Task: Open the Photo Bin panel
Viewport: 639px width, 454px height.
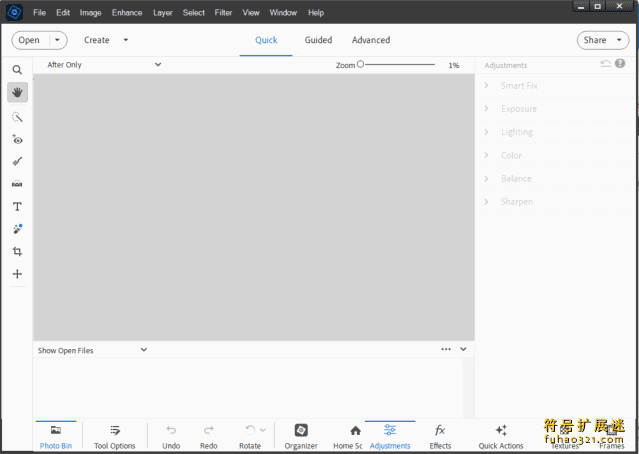Action: click(x=56, y=436)
